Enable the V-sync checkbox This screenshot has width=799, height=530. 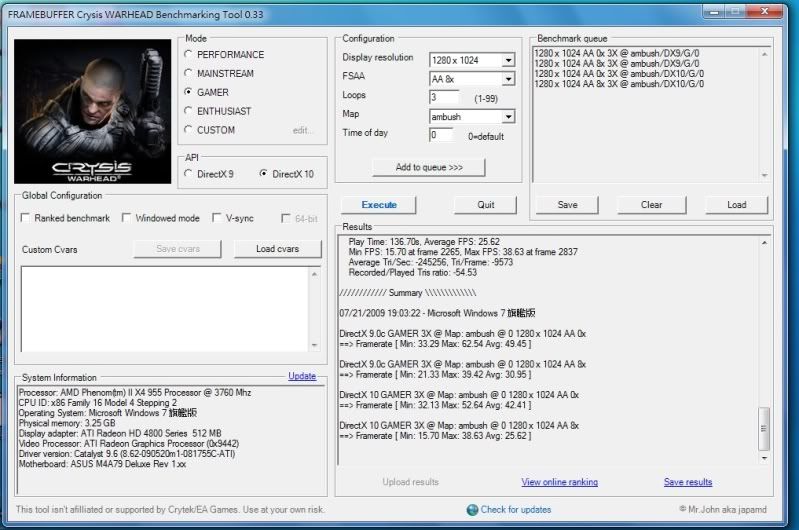pyautogui.click(x=217, y=218)
